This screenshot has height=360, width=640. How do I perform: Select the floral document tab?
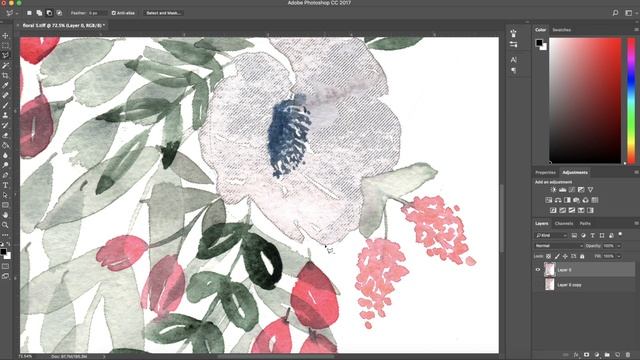64,25
